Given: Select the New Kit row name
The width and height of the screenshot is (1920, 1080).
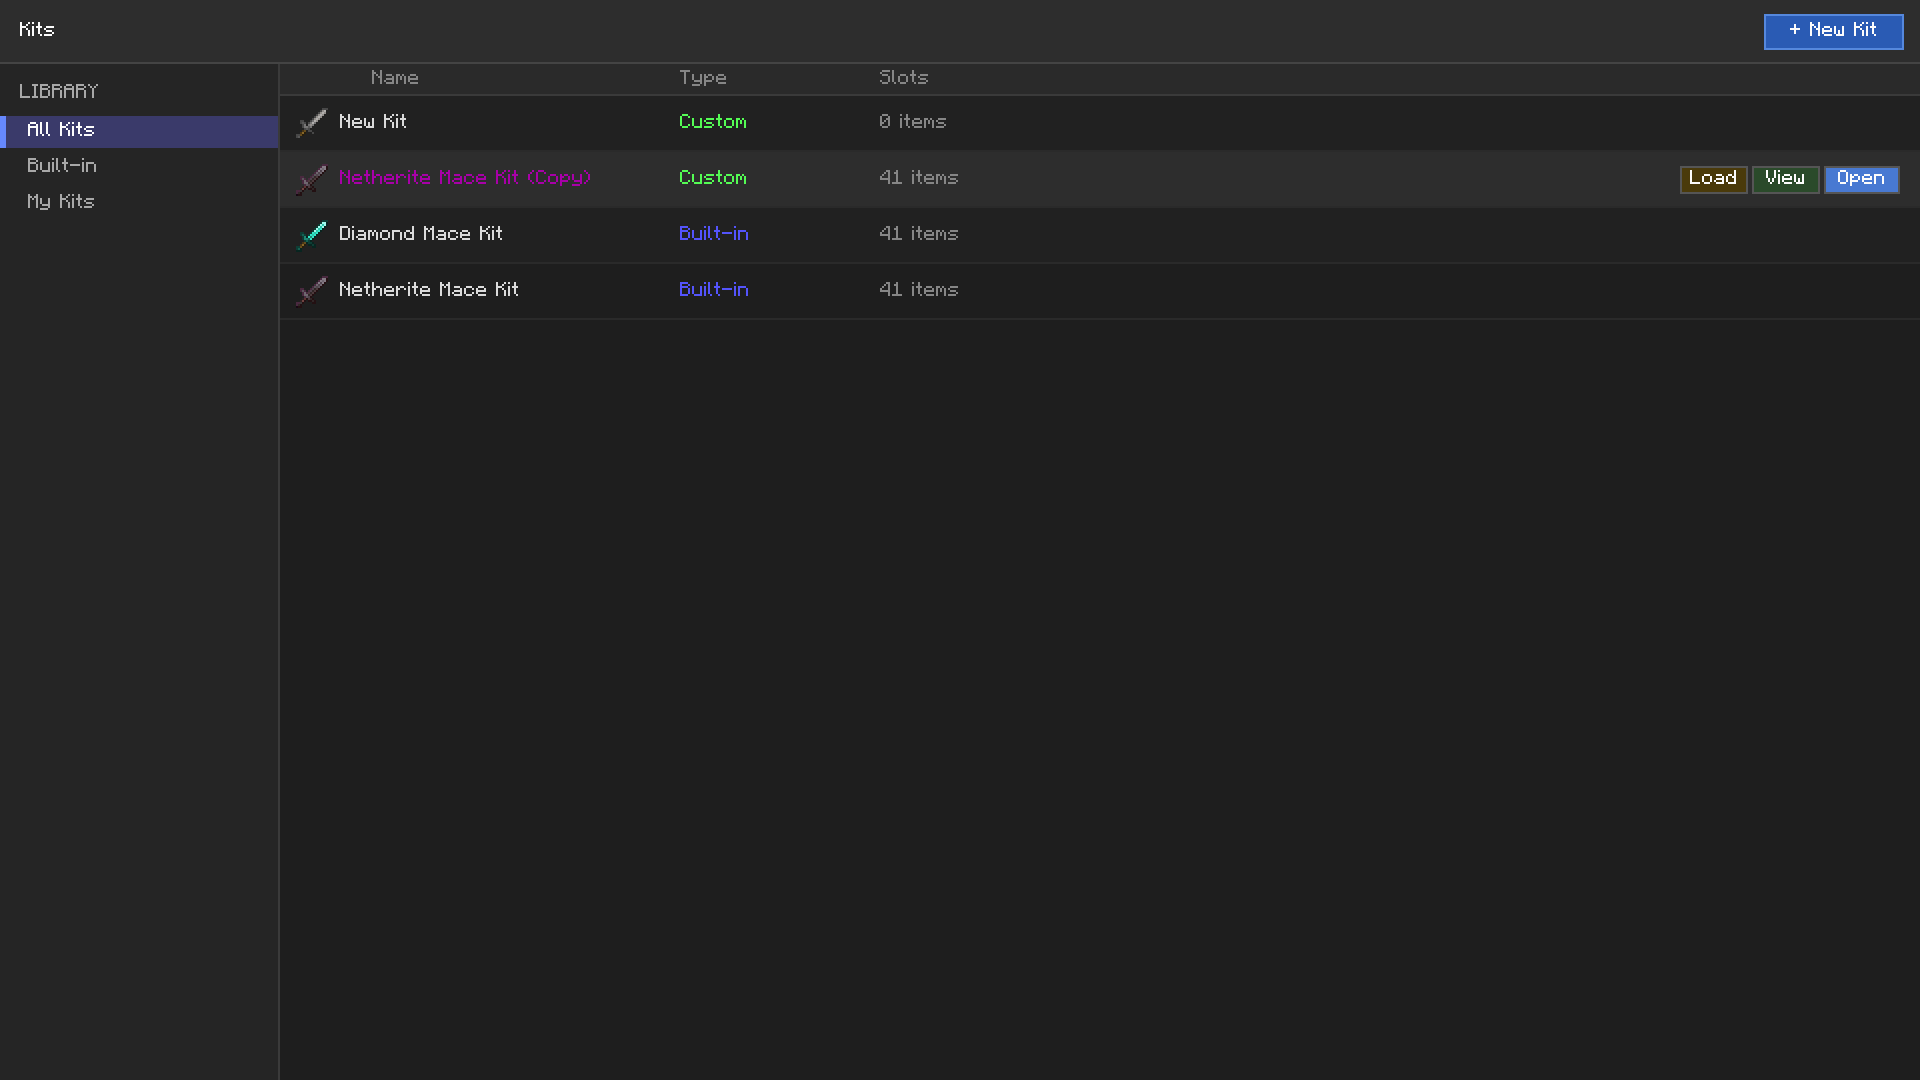Looking at the screenshot, I should pos(373,122).
